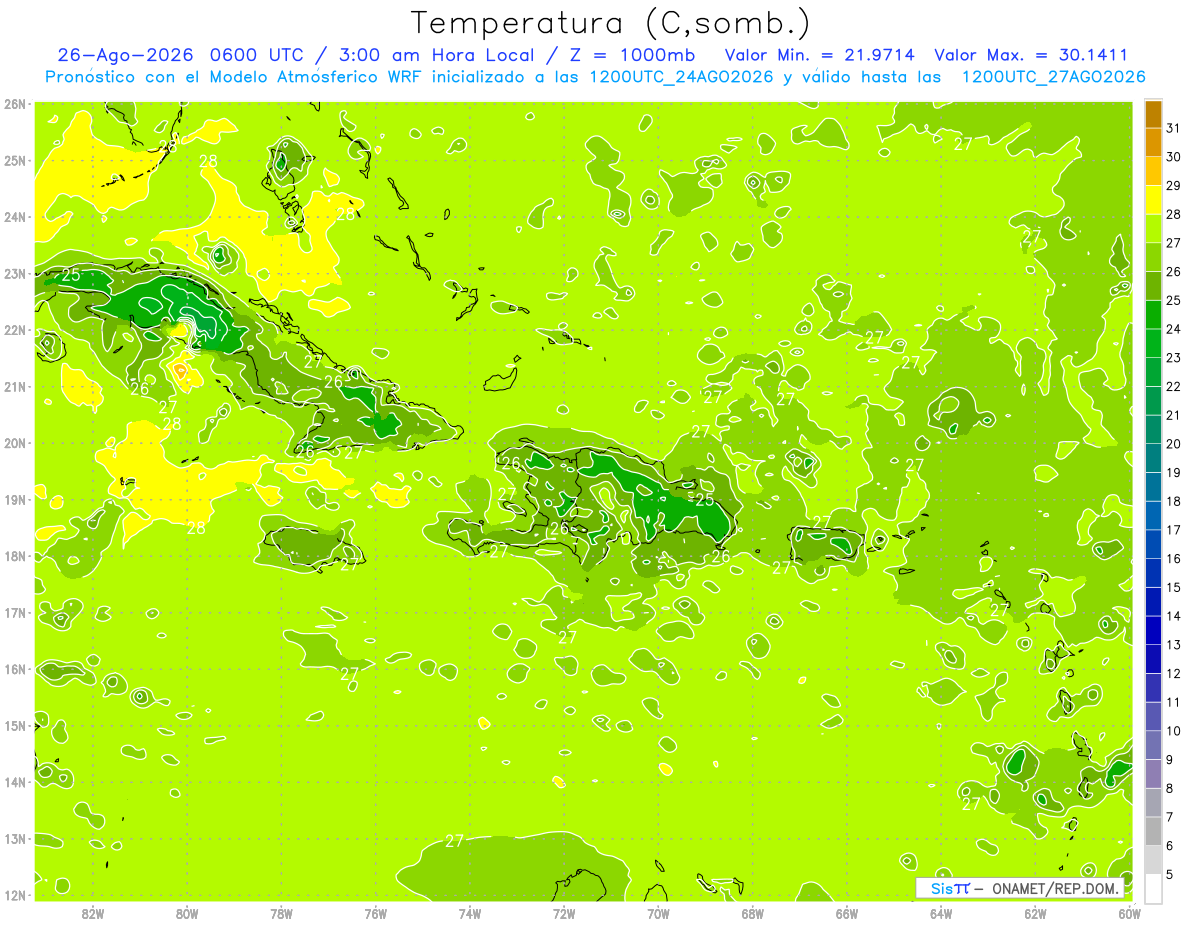
Task: Pick the white colorbar segment below label 5
Action: (1153, 889)
